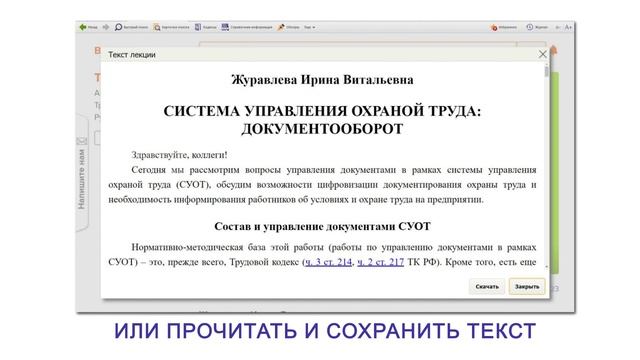
Task: Decrease font size with A- button
Action: pos(558,27)
